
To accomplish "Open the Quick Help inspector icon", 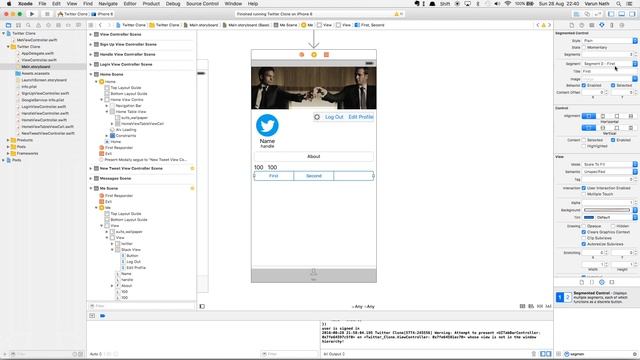I will 582,25.
